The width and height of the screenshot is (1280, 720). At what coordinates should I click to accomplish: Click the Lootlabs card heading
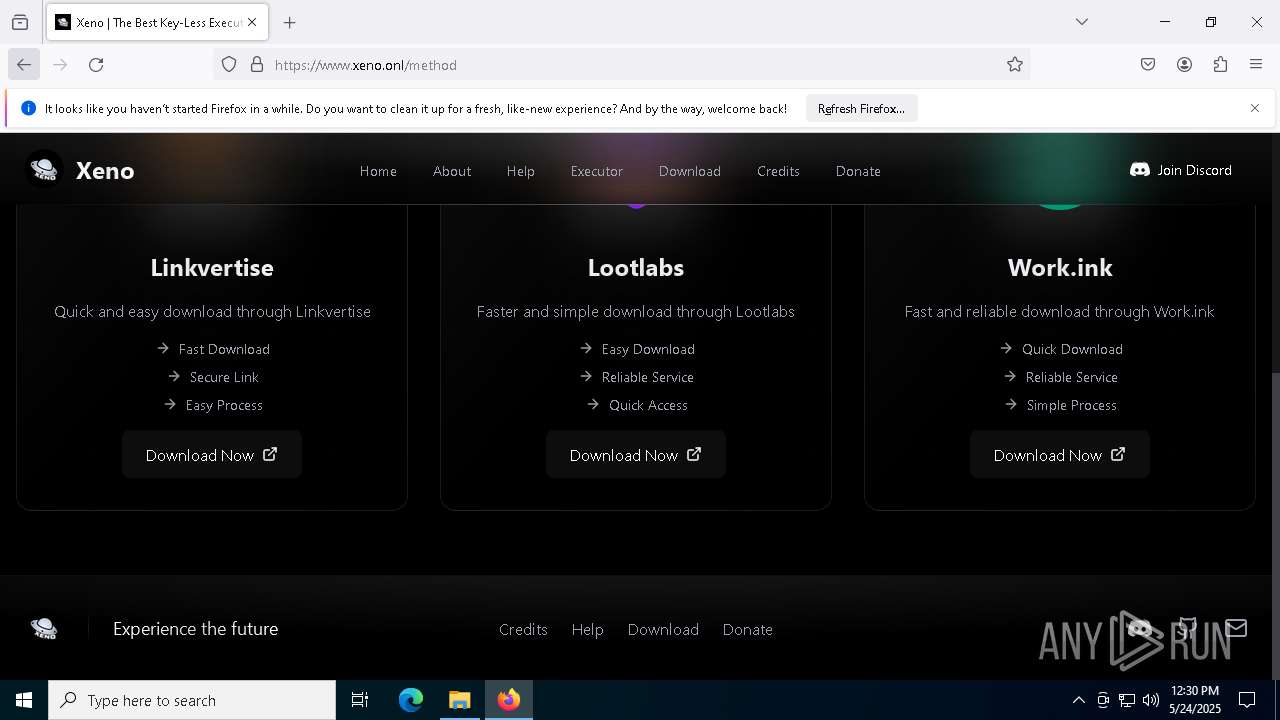pos(636,267)
